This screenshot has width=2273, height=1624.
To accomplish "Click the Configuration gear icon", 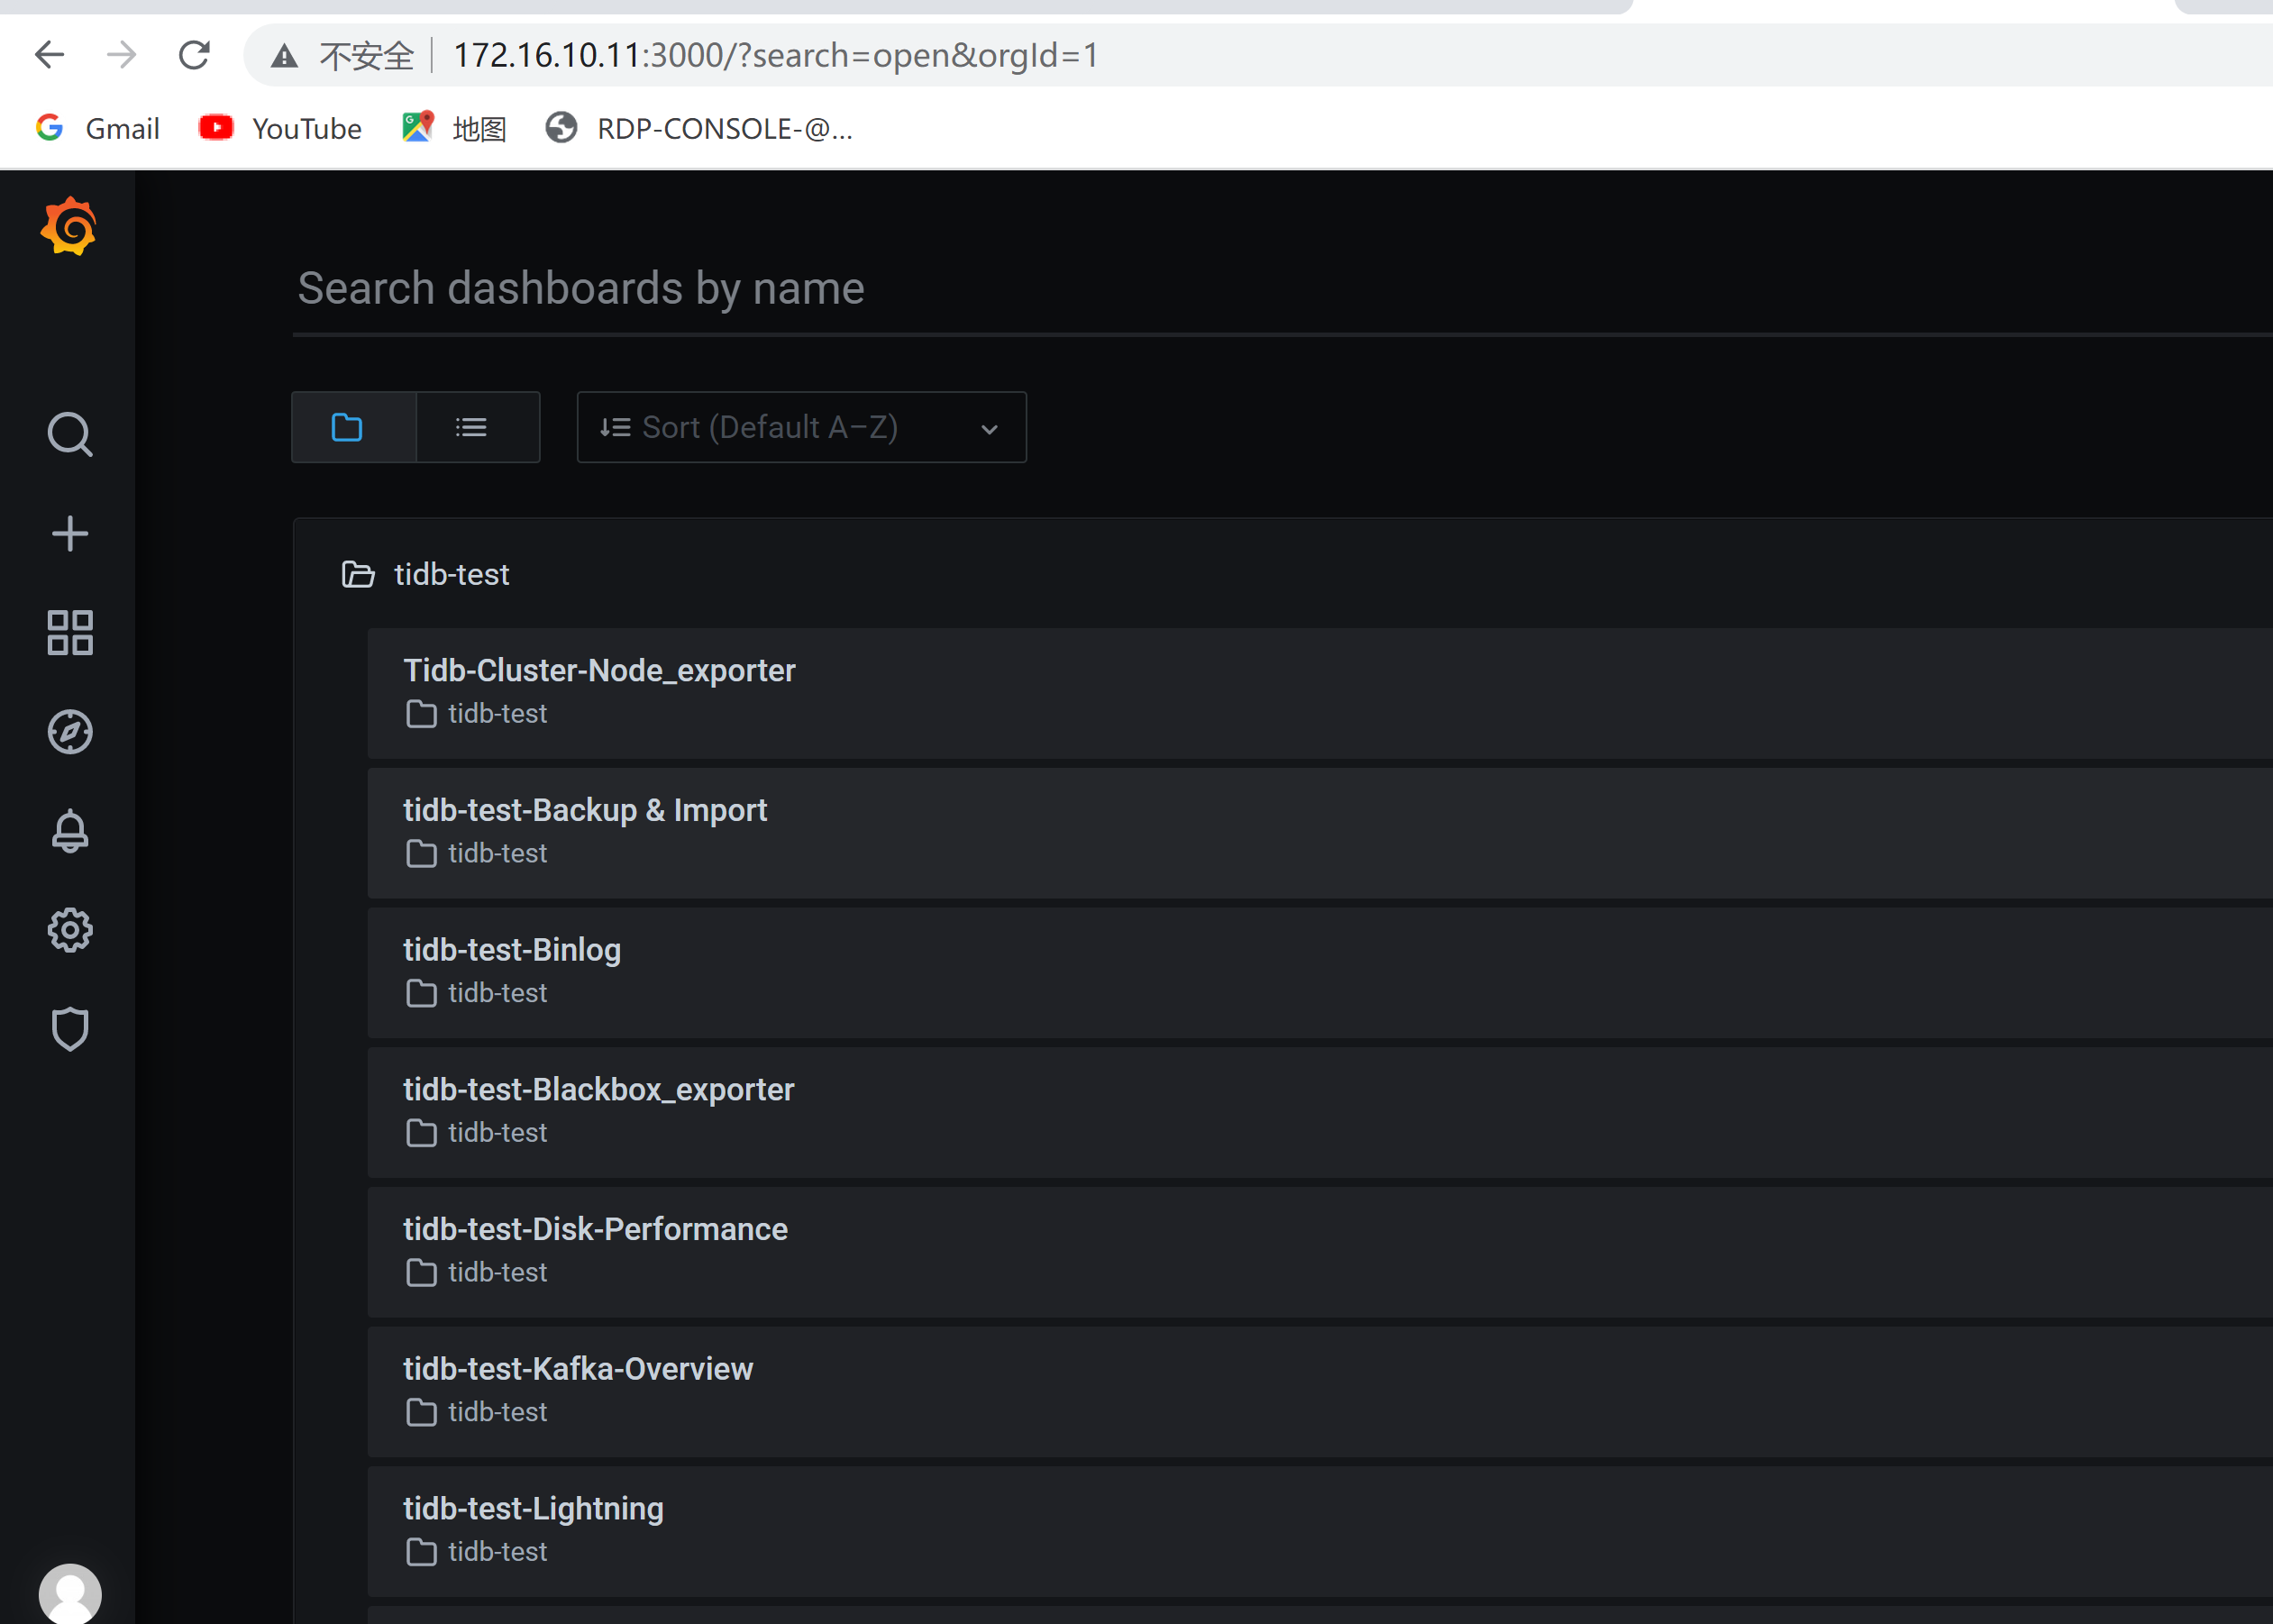I will (x=68, y=930).
